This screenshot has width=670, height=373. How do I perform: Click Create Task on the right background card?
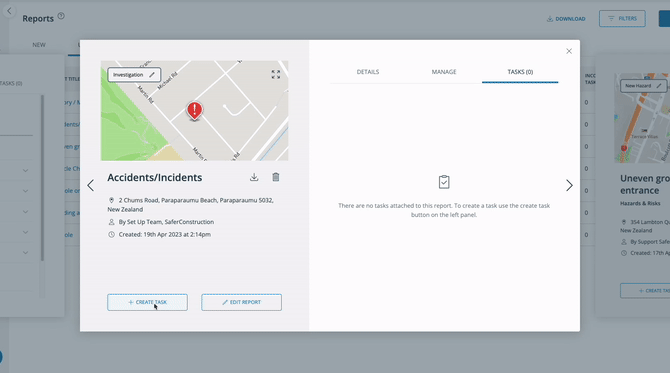pyautogui.click(x=645, y=291)
